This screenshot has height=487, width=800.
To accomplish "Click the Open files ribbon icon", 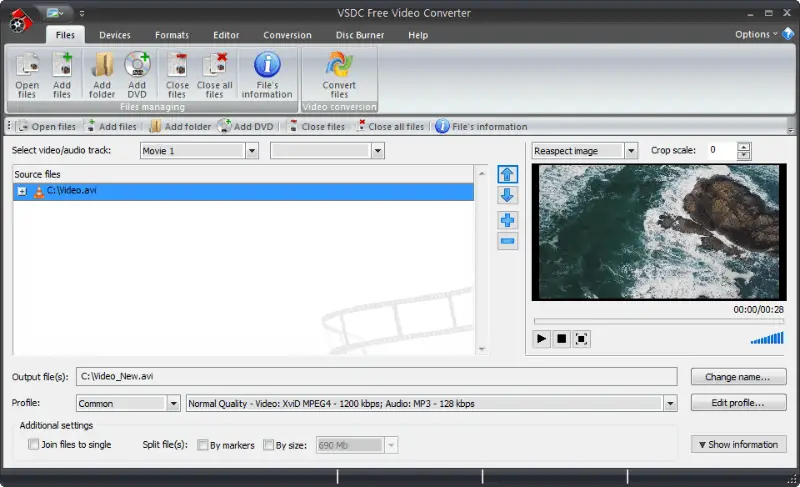I will [27, 75].
